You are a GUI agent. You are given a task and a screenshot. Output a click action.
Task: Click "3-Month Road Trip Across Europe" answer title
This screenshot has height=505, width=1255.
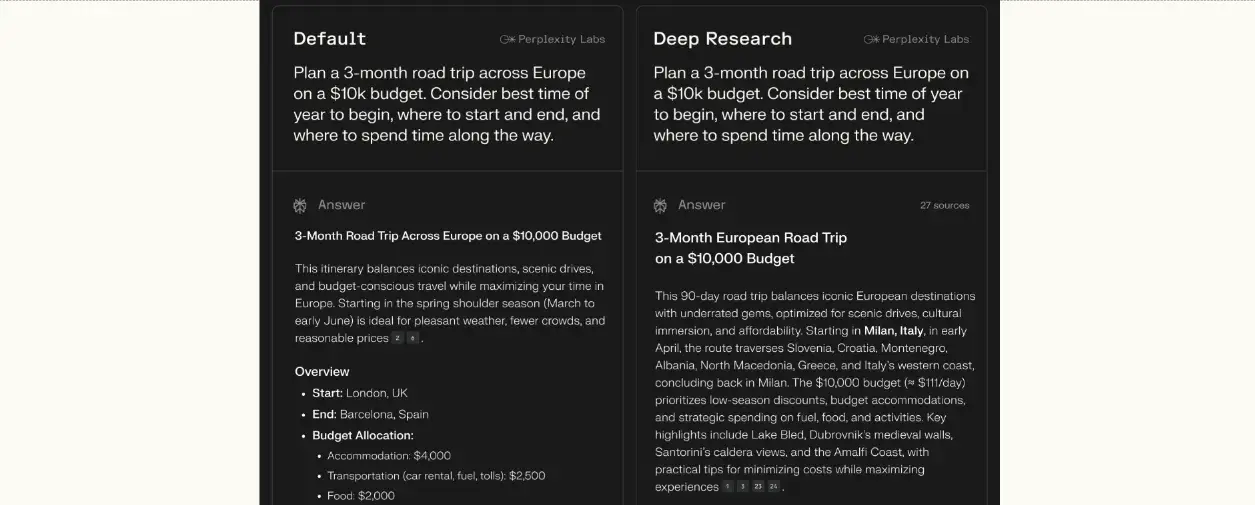pos(448,236)
